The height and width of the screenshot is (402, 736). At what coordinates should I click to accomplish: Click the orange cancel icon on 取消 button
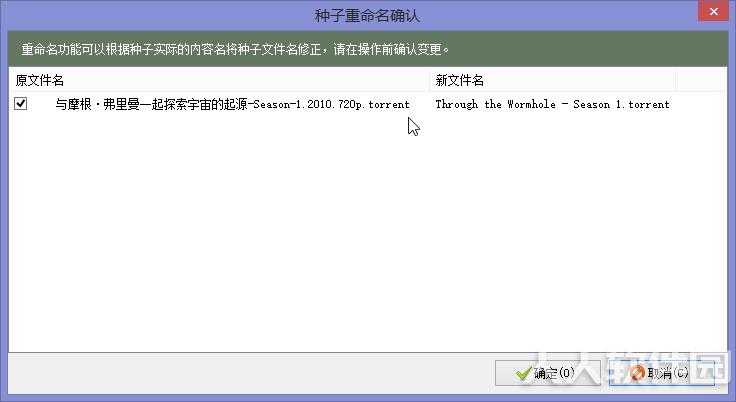[x=637, y=373]
